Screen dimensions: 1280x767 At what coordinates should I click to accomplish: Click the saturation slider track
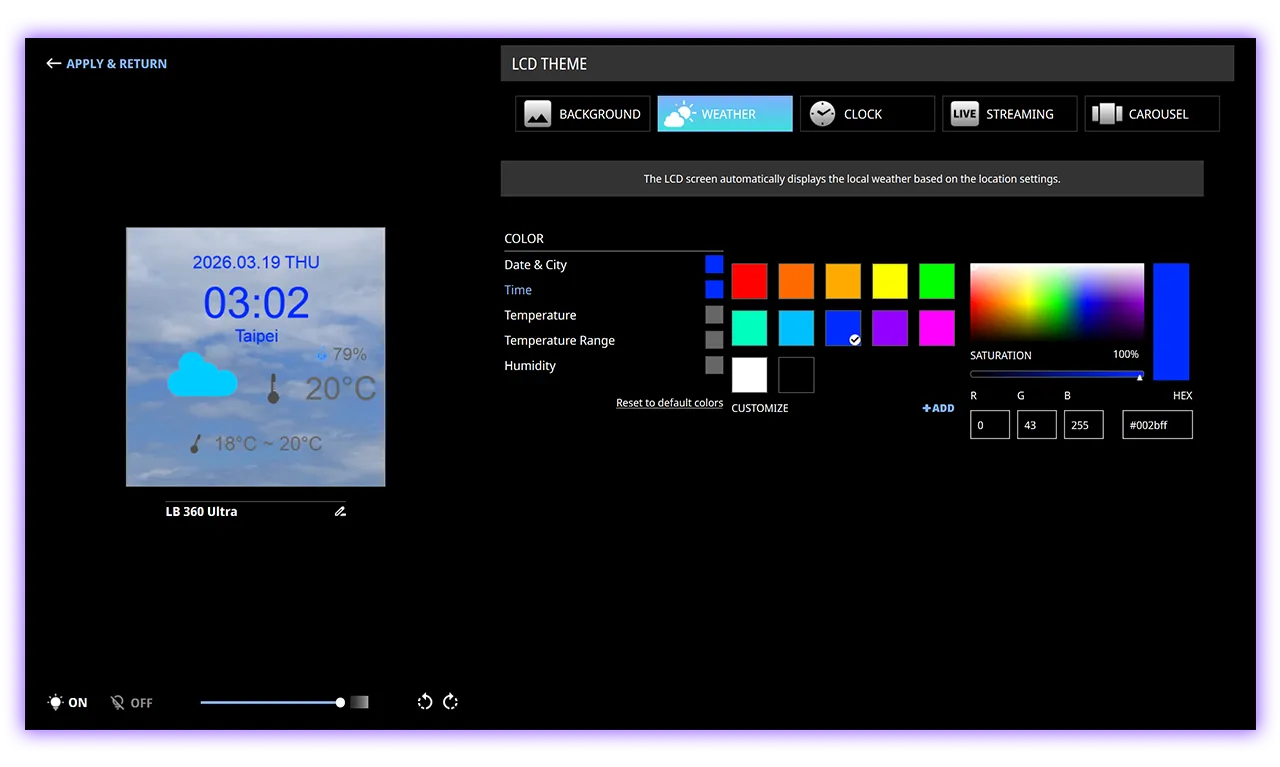pyautogui.click(x=1055, y=375)
